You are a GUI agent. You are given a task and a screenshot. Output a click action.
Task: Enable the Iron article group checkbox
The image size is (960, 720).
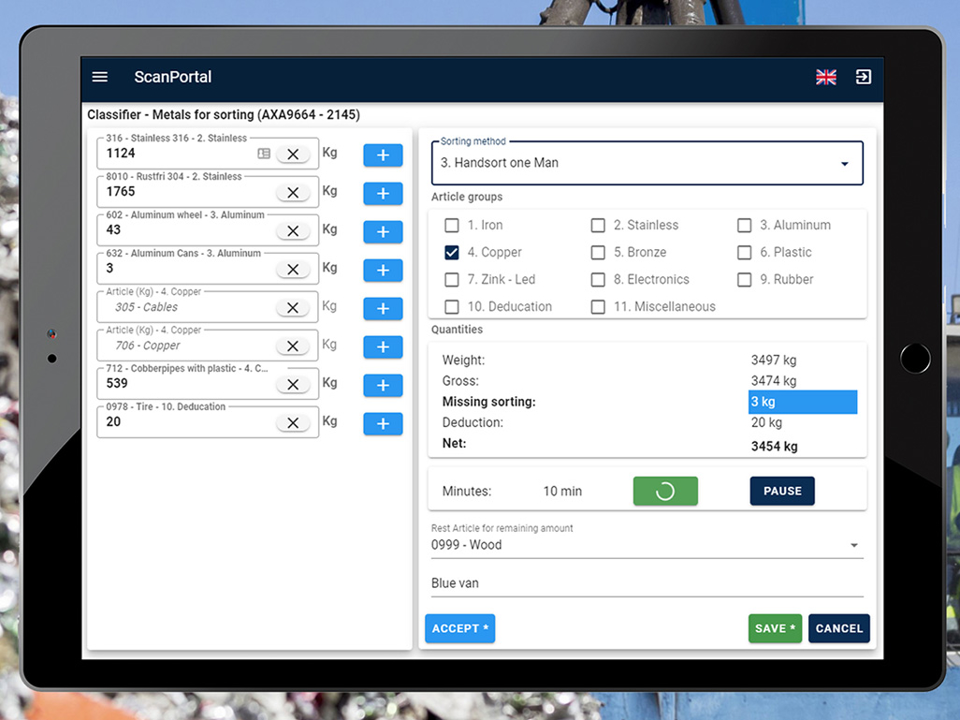click(452, 225)
